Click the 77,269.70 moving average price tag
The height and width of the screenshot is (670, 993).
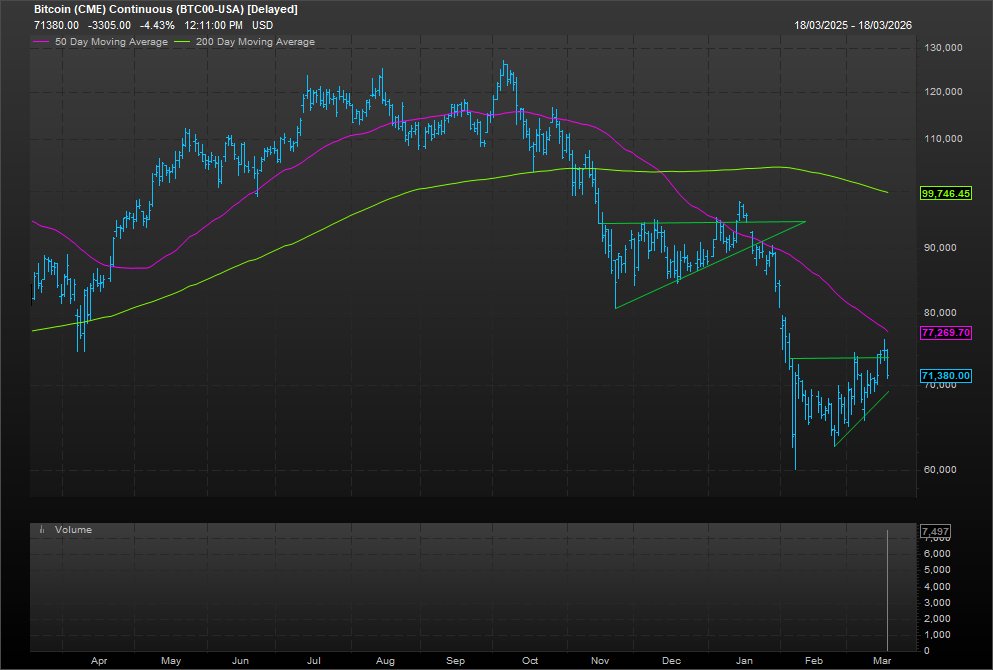[945, 332]
